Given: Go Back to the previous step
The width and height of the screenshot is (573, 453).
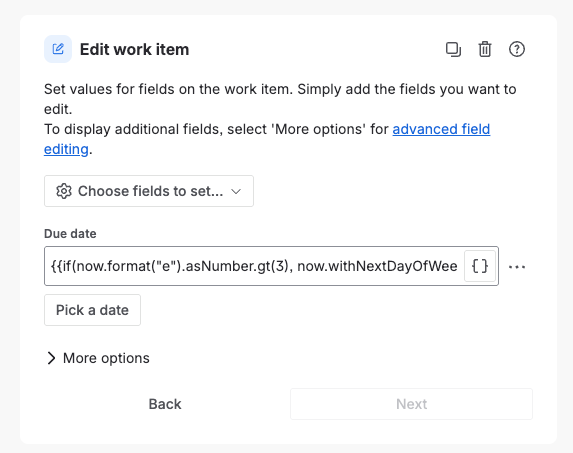Looking at the screenshot, I should click(x=165, y=404).
